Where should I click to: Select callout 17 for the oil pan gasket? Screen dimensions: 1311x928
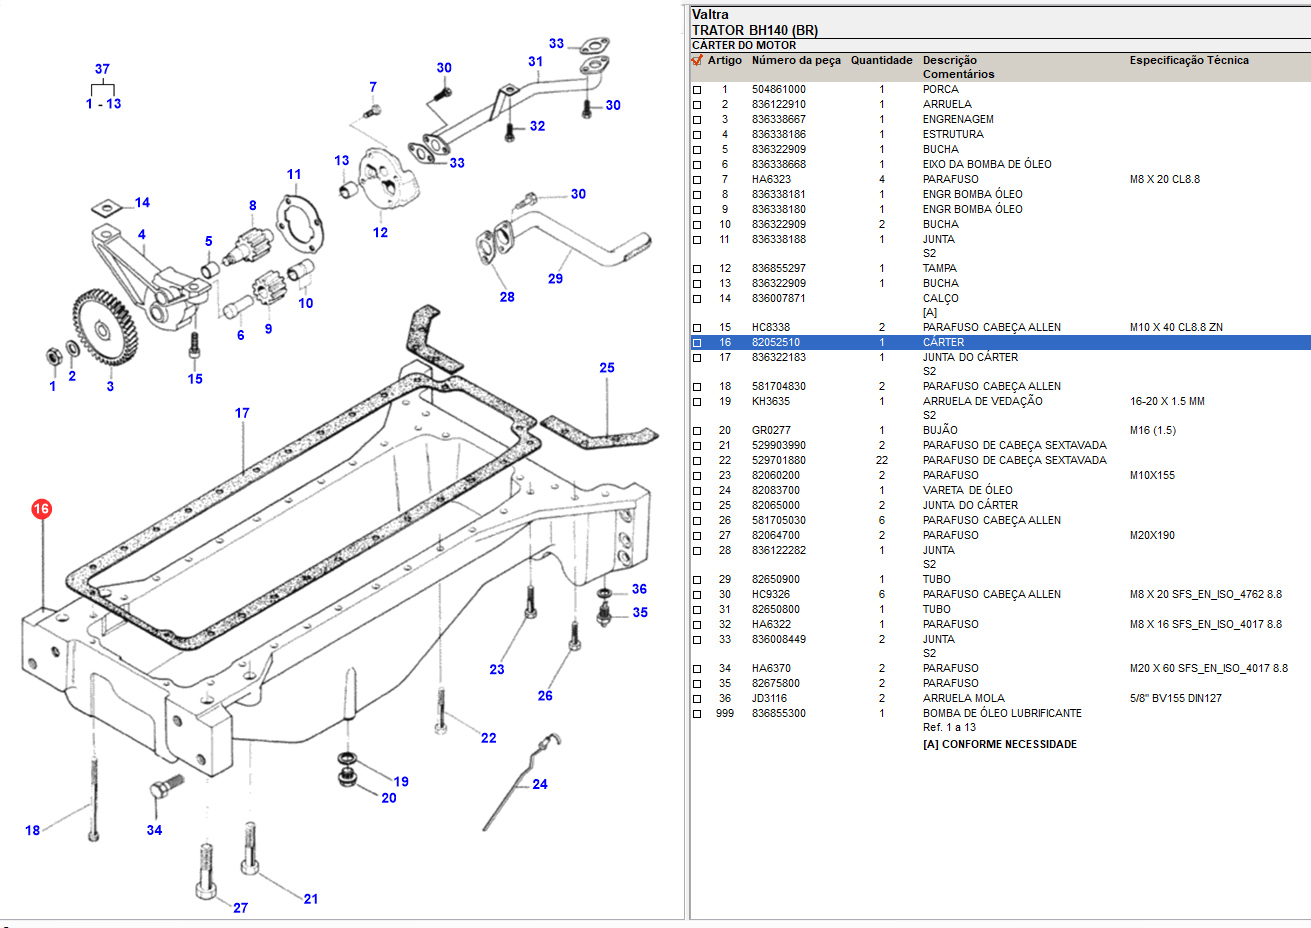coord(242,412)
